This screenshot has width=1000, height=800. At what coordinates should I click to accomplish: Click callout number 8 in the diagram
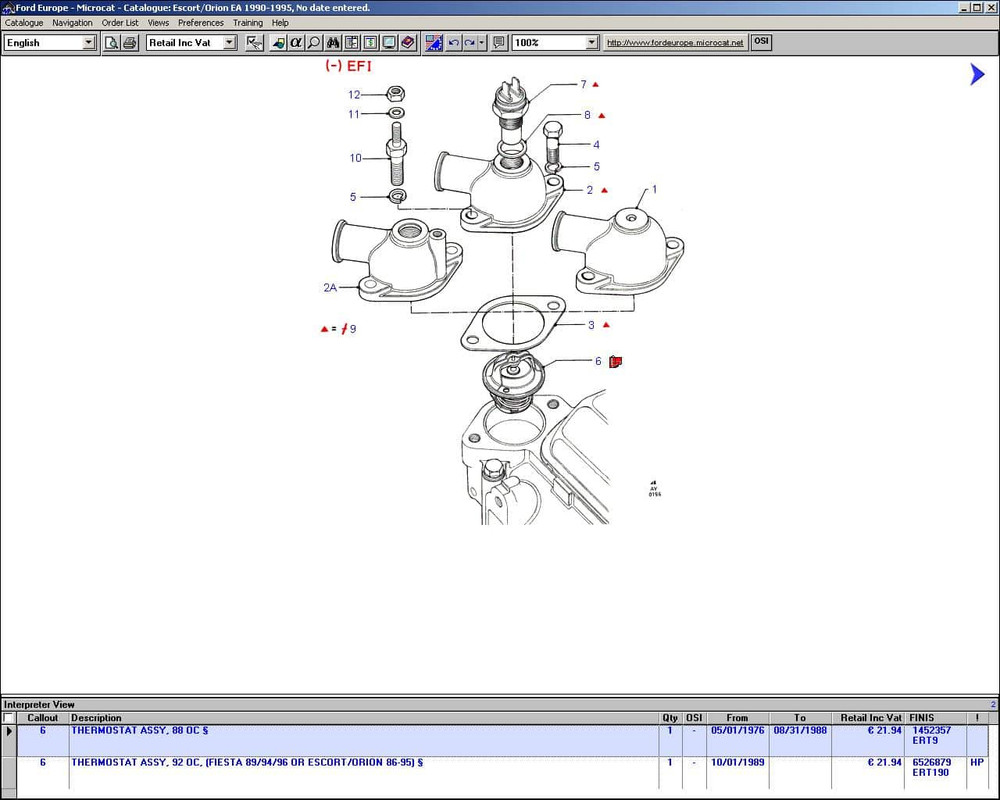[x=587, y=115]
